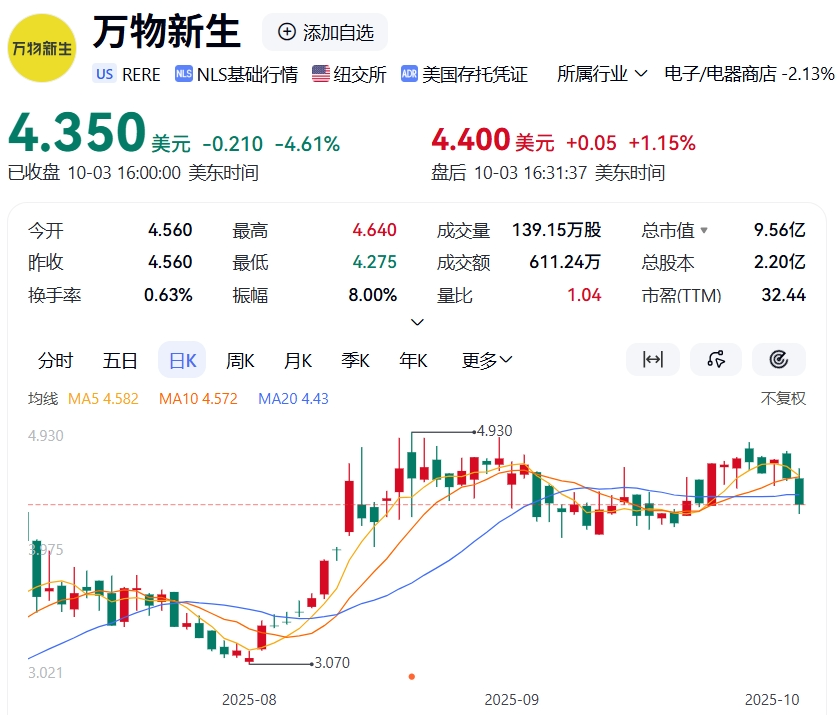The height and width of the screenshot is (715, 839).
Task: Switch to 分时 chart tab
Action: click(55, 360)
